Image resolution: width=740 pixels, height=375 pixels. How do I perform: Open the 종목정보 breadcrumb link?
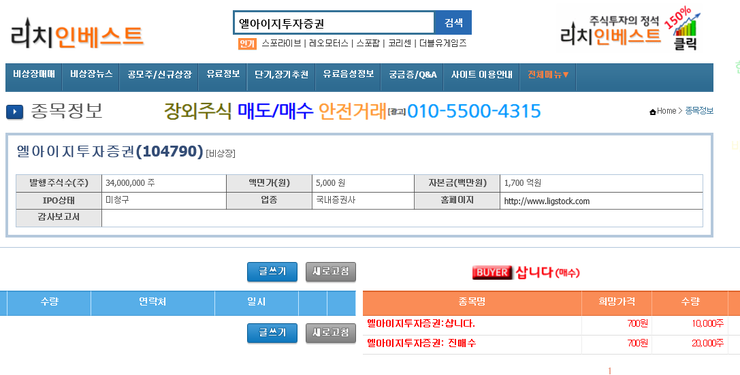[699, 111]
